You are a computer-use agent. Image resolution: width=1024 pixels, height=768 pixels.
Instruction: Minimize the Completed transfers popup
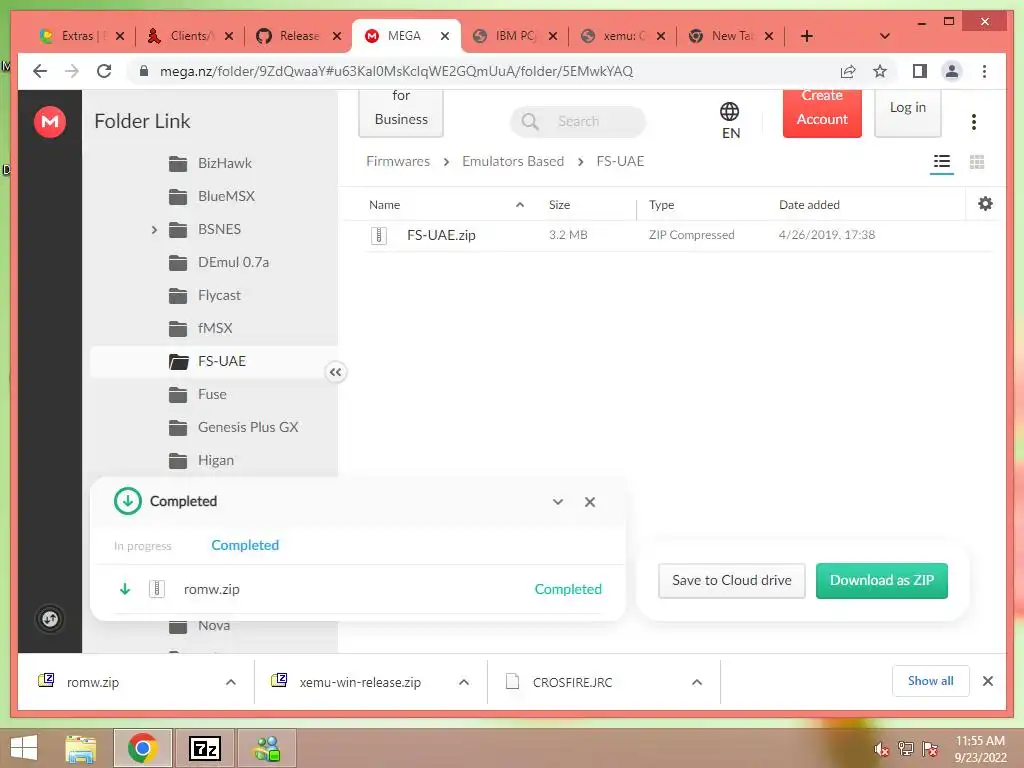tap(558, 502)
